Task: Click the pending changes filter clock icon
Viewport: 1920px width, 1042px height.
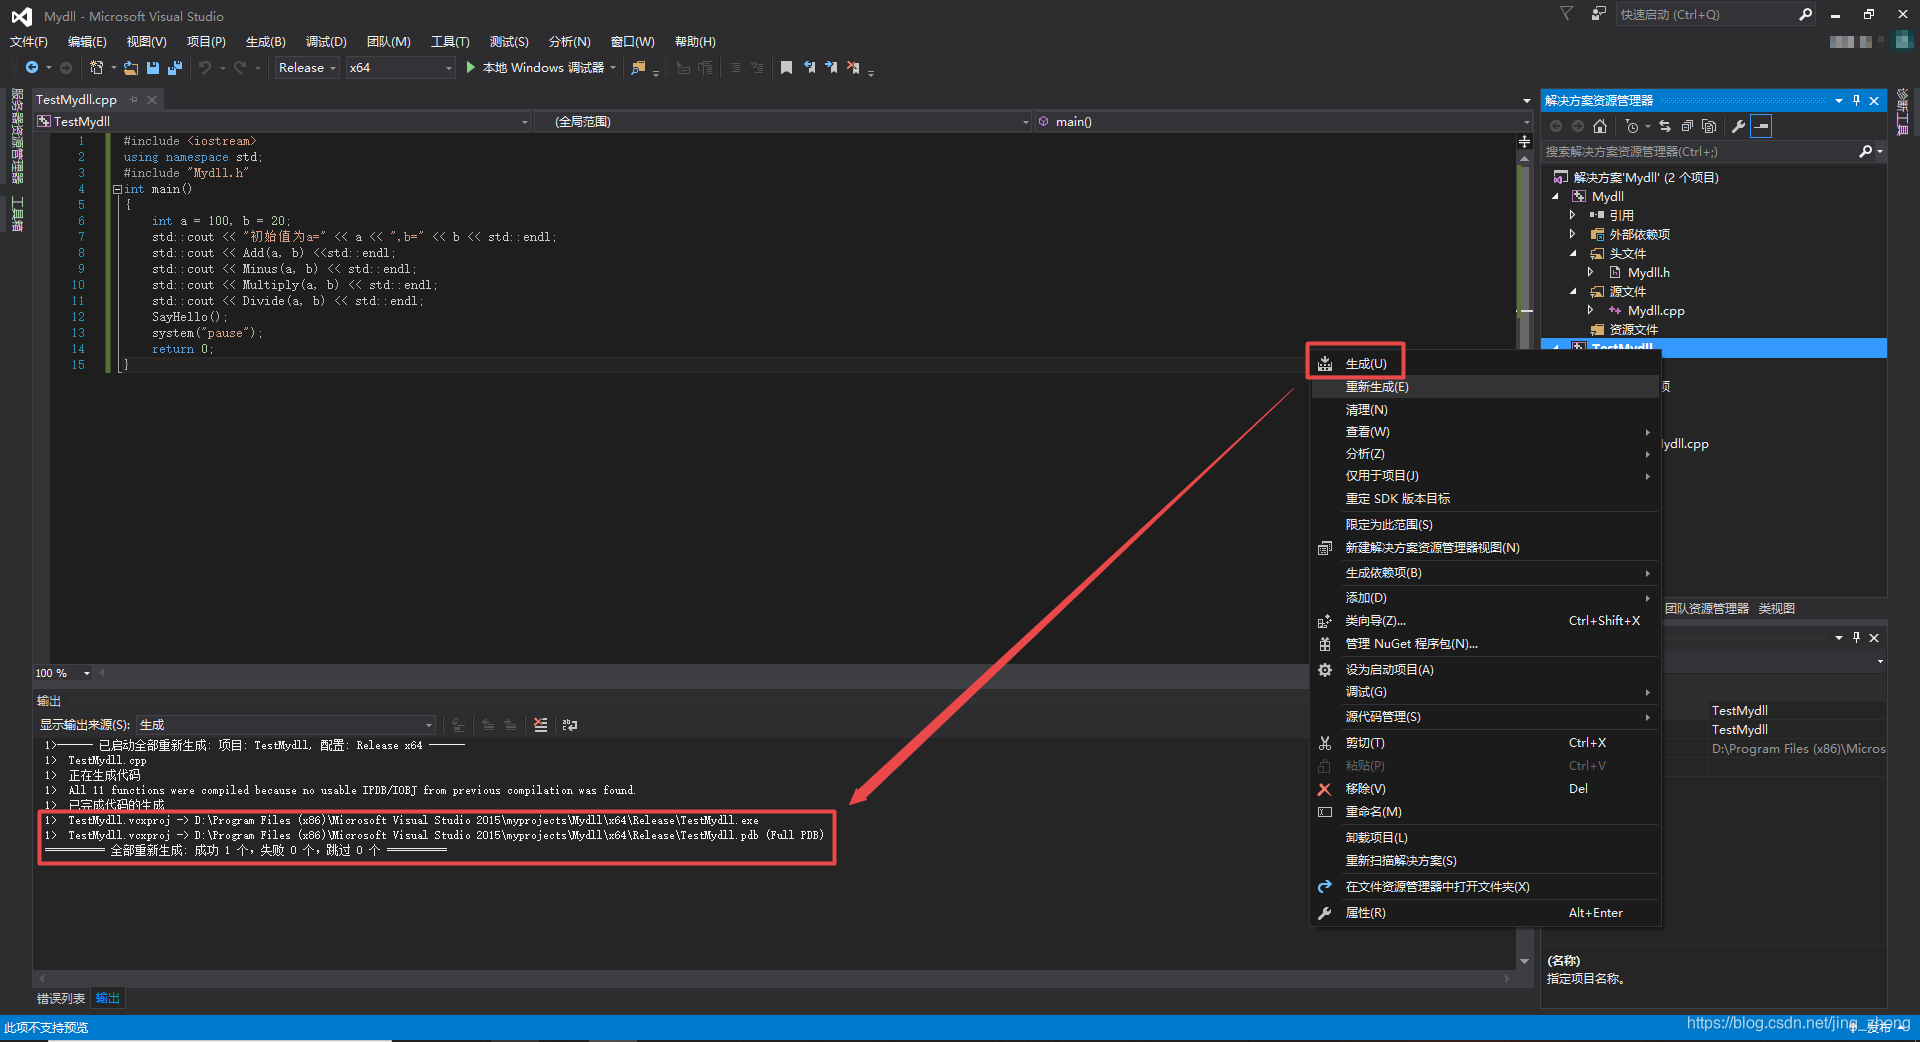Action: [1632, 126]
